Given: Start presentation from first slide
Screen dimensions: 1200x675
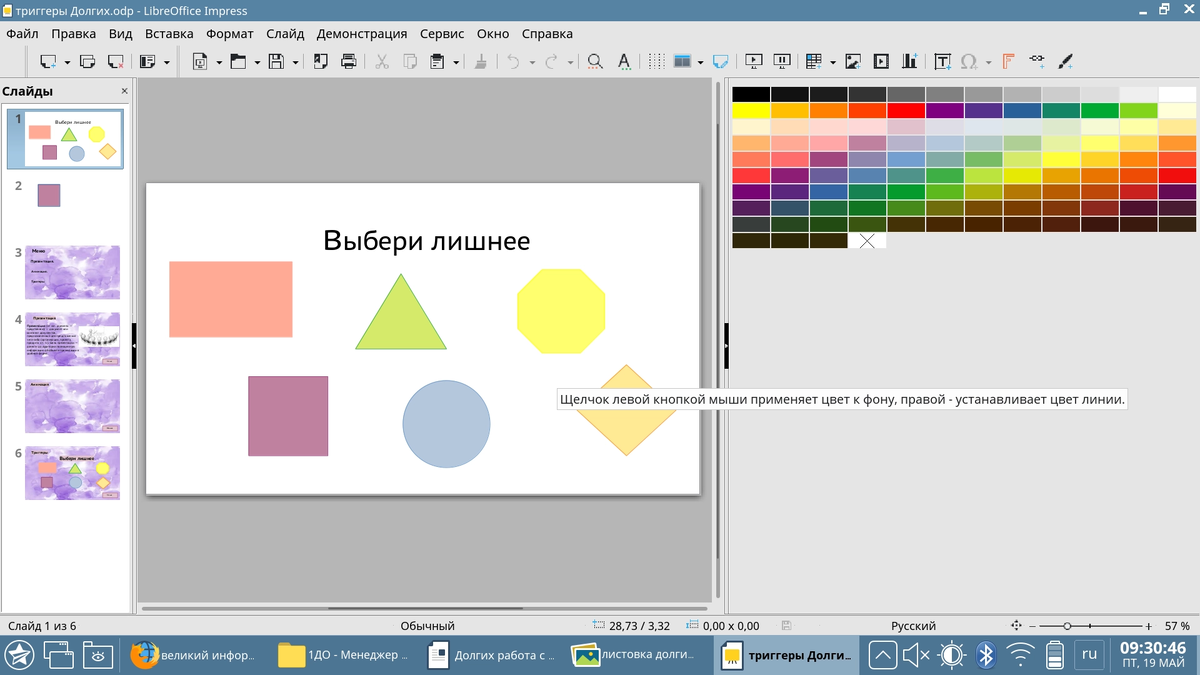Looking at the screenshot, I should (755, 61).
